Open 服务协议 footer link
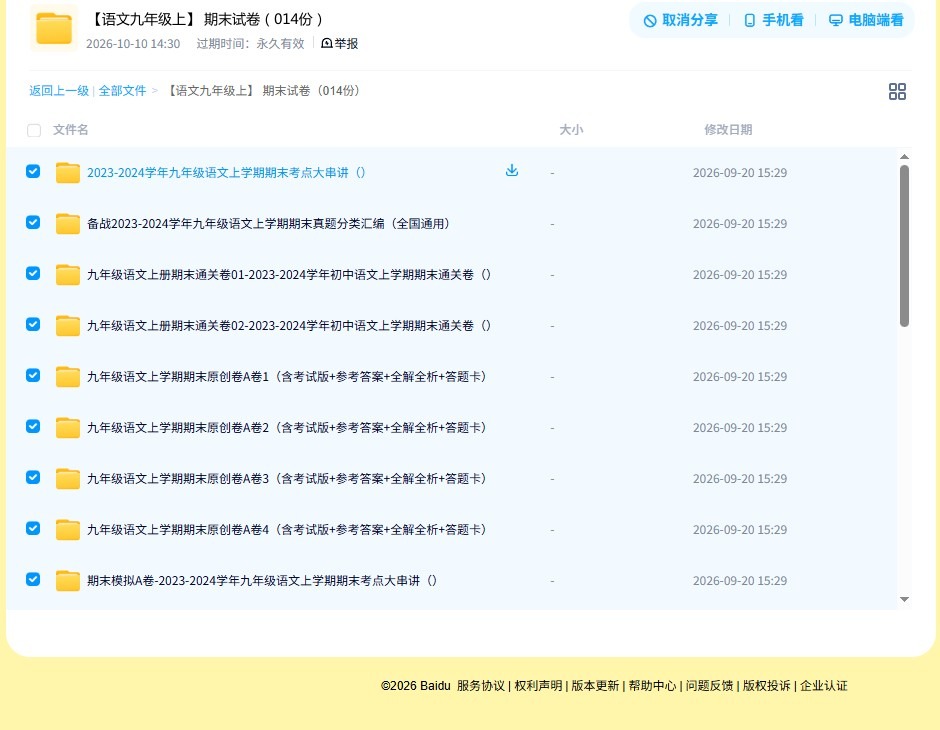The image size is (940, 730). [x=481, y=685]
